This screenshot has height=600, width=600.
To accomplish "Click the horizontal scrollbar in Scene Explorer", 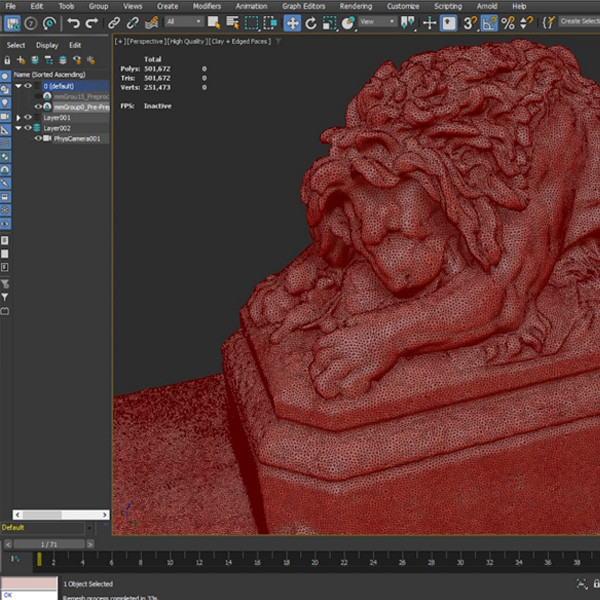I will [61, 514].
